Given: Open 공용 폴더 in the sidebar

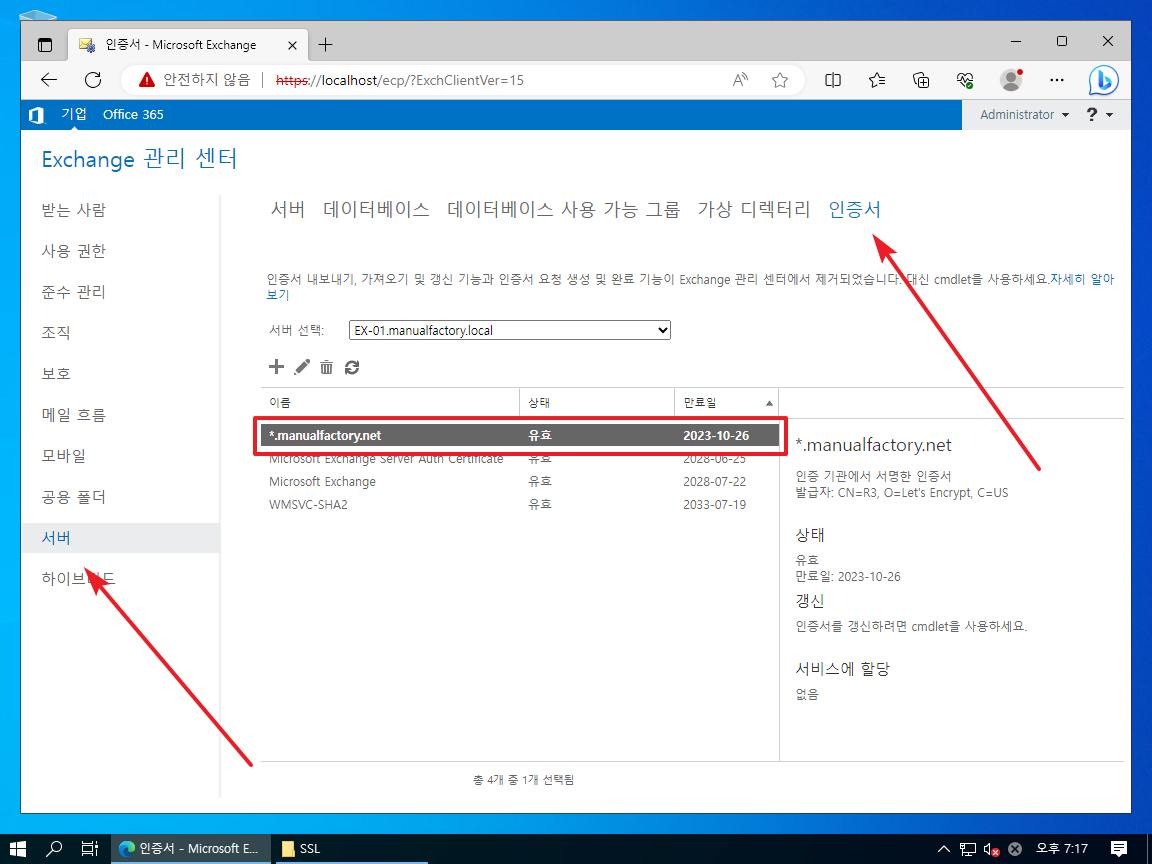Looking at the screenshot, I should point(73,497).
